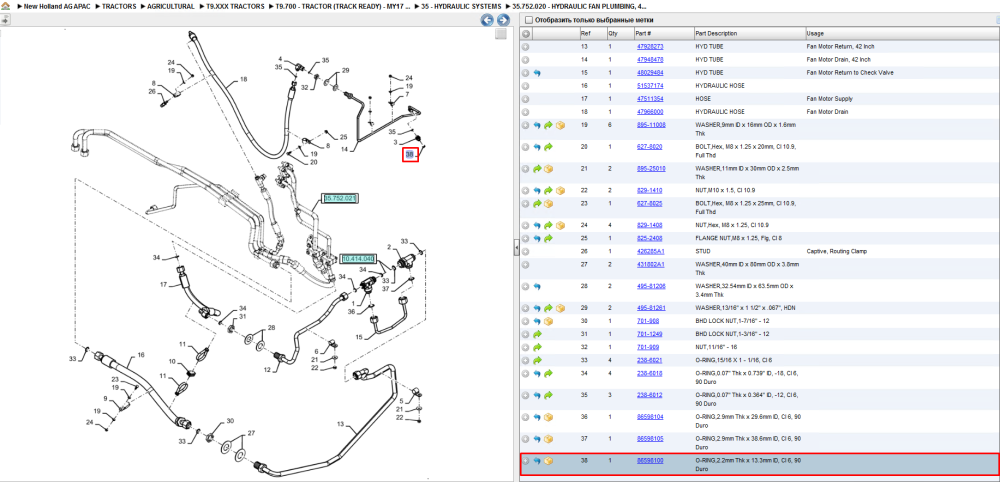The image size is (1000, 482).
Task: Select 'Fan Motor Supply' usage text
Action: click(x=830, y=99)
